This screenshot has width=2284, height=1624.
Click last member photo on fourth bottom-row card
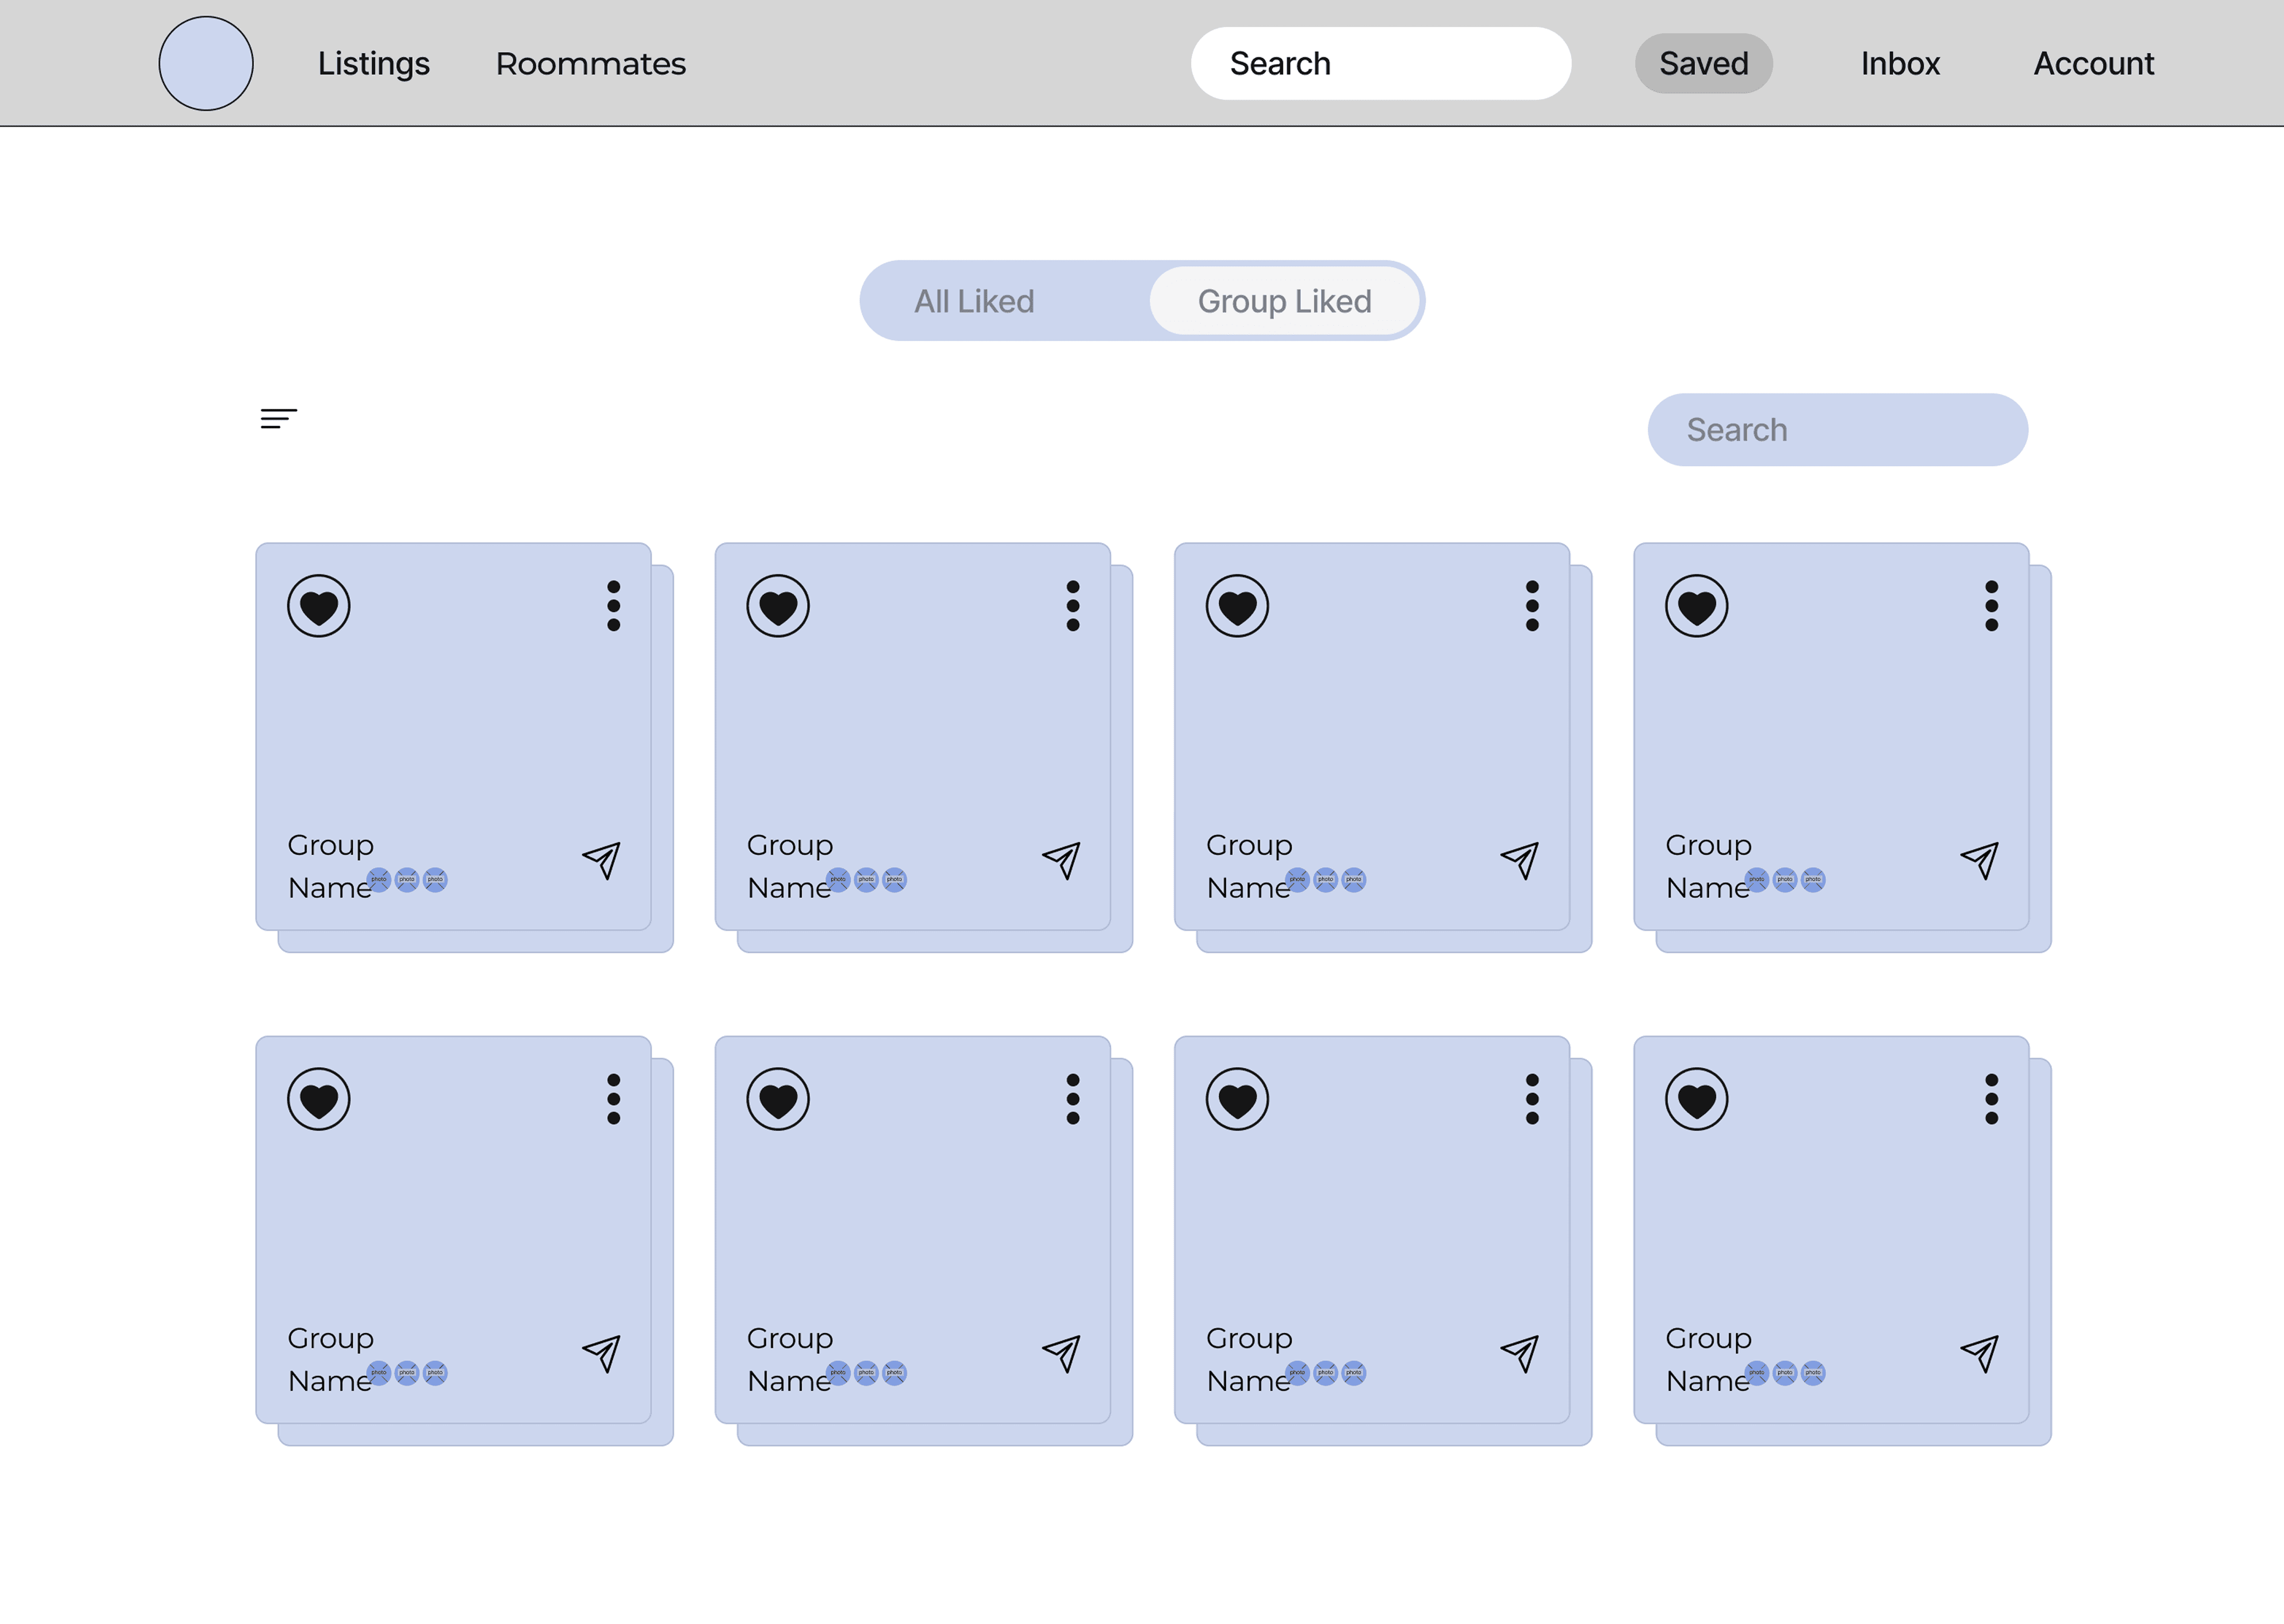[x=1813, y=1373]
